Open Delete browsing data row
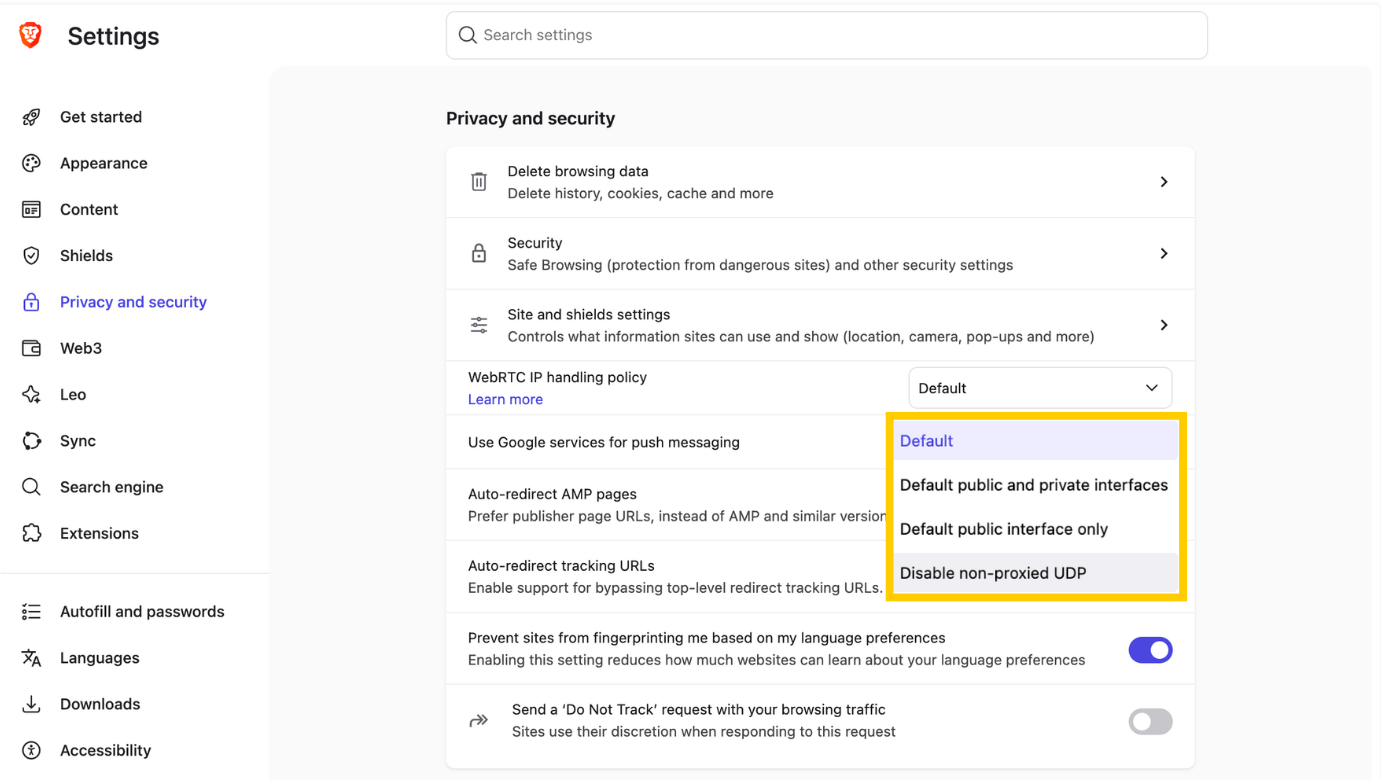 click(820, 182)
